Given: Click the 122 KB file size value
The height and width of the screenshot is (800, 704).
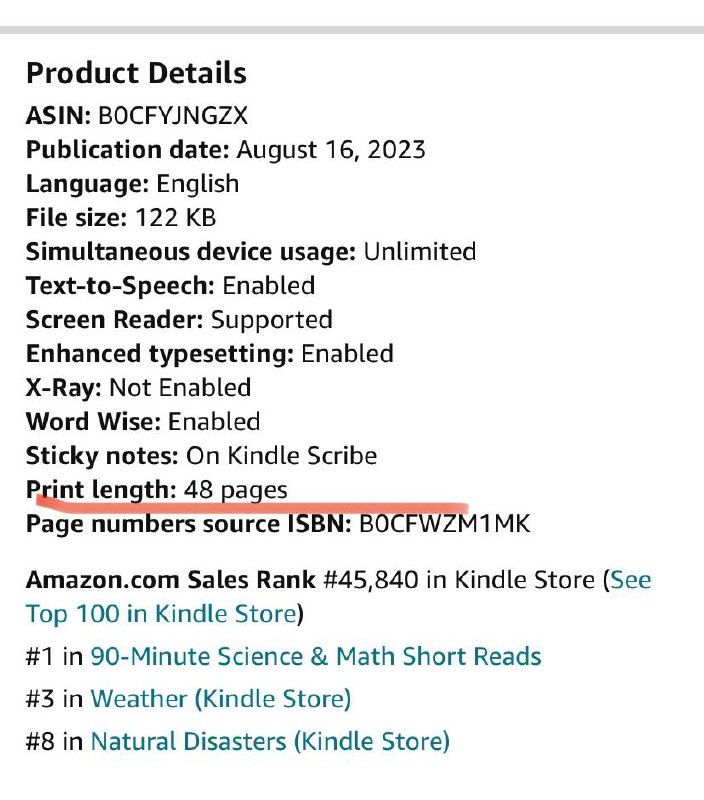Looking at the screenshot, I should 176,218.
